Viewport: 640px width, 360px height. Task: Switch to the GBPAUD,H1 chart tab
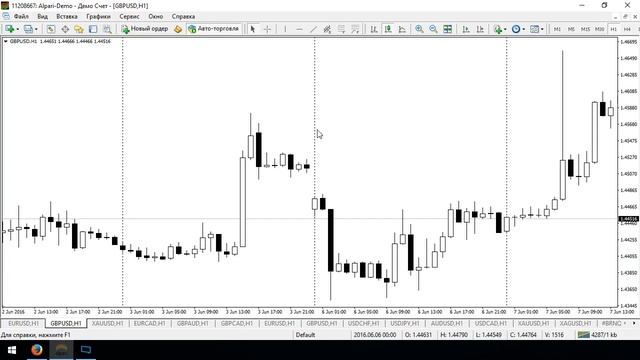coord(193,323)
